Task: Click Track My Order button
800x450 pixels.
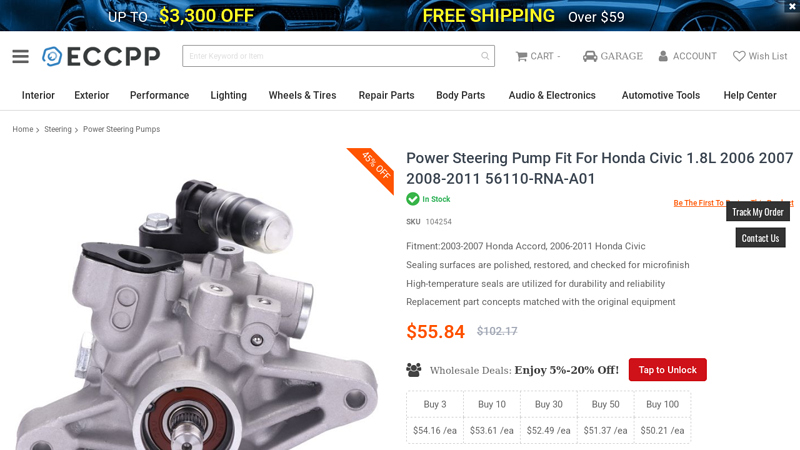Action: [x=758, y=212]
